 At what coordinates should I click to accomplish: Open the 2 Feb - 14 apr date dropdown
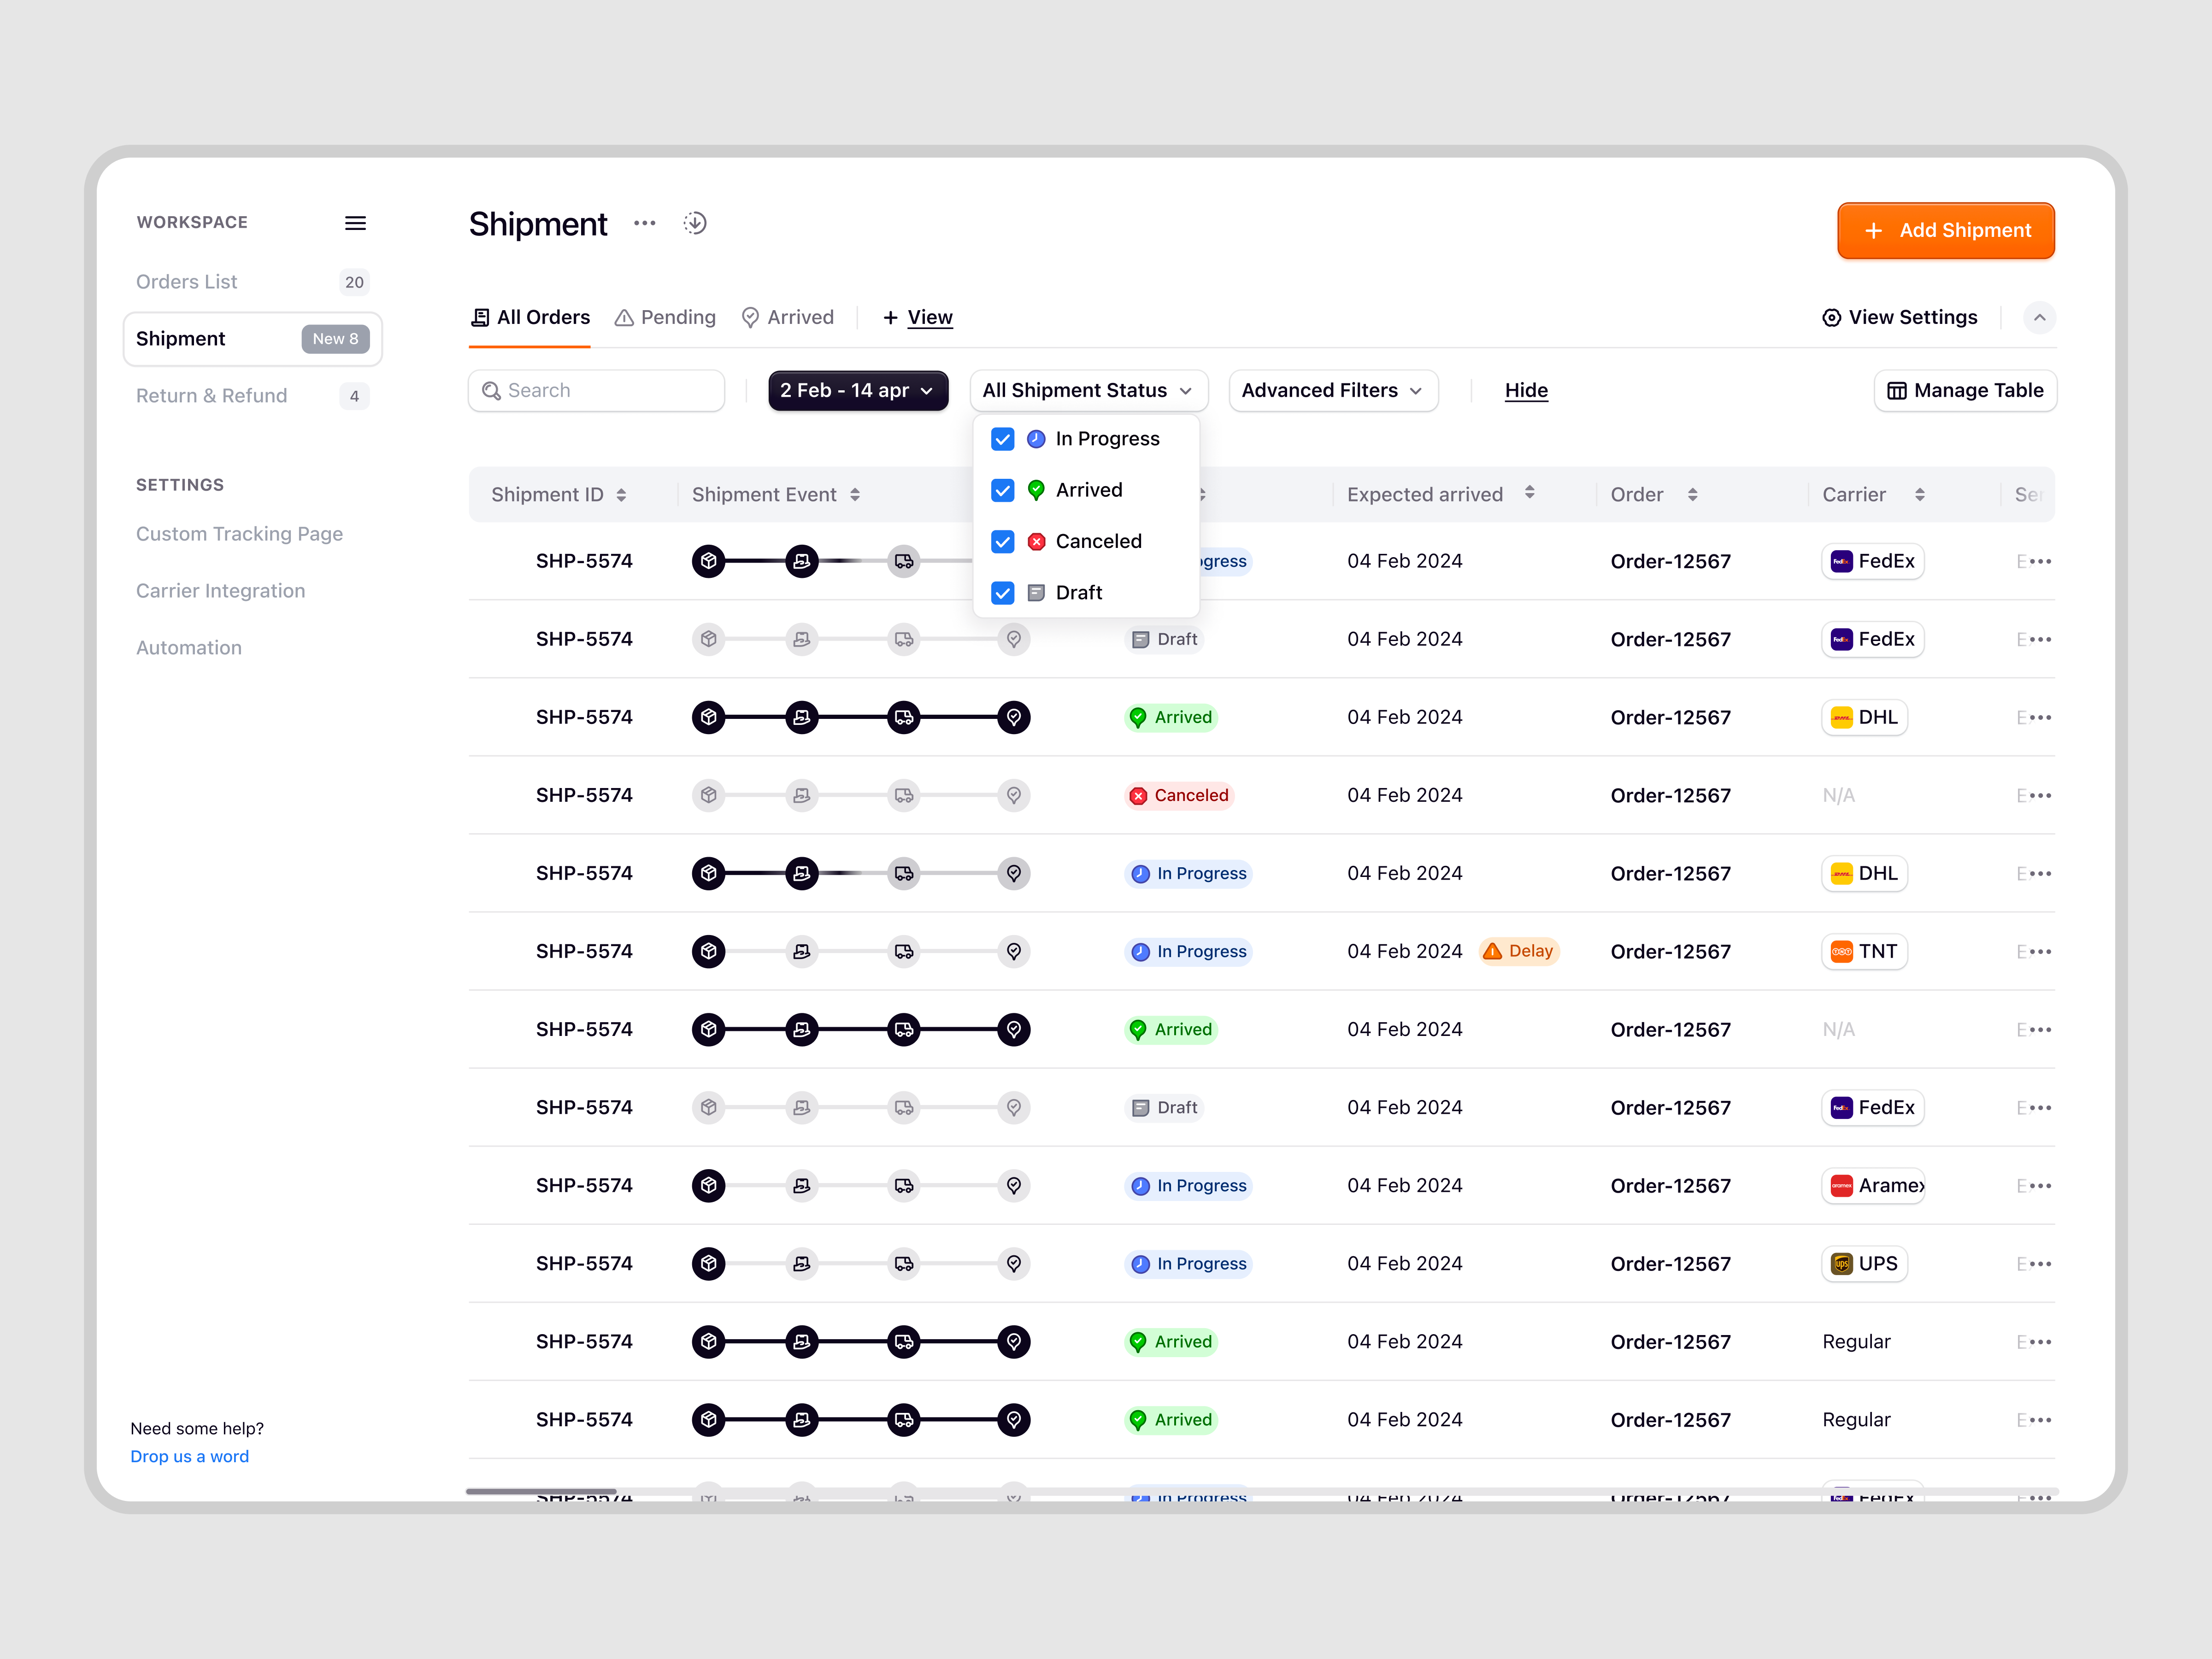click(x=857, y=391)
